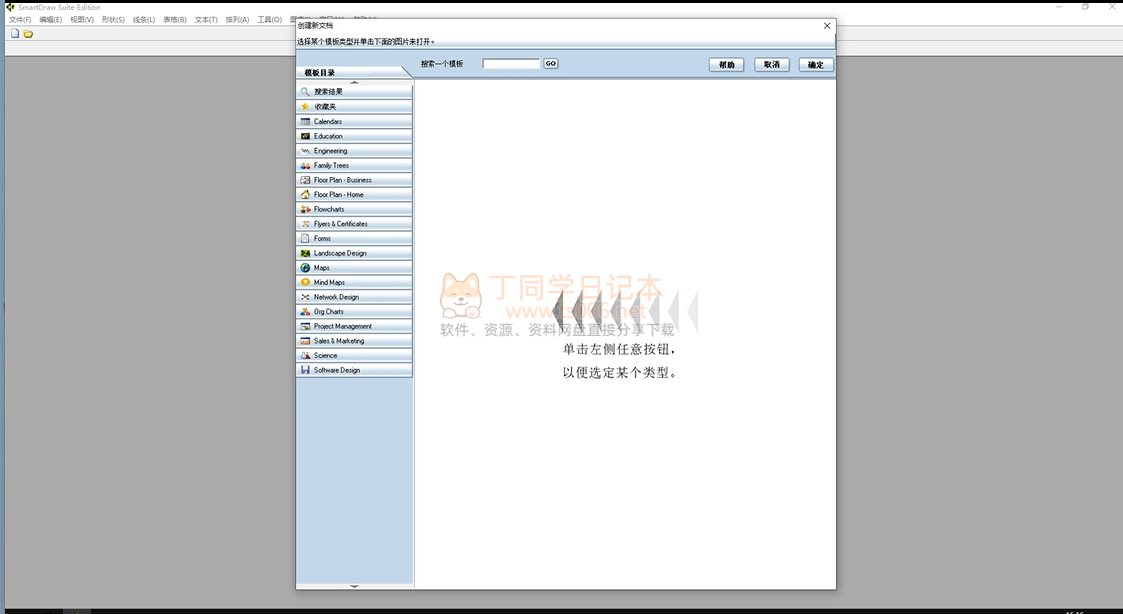
Task: Open the Landscape Design category
Action: pyautogui.click(x=354, y=253)
